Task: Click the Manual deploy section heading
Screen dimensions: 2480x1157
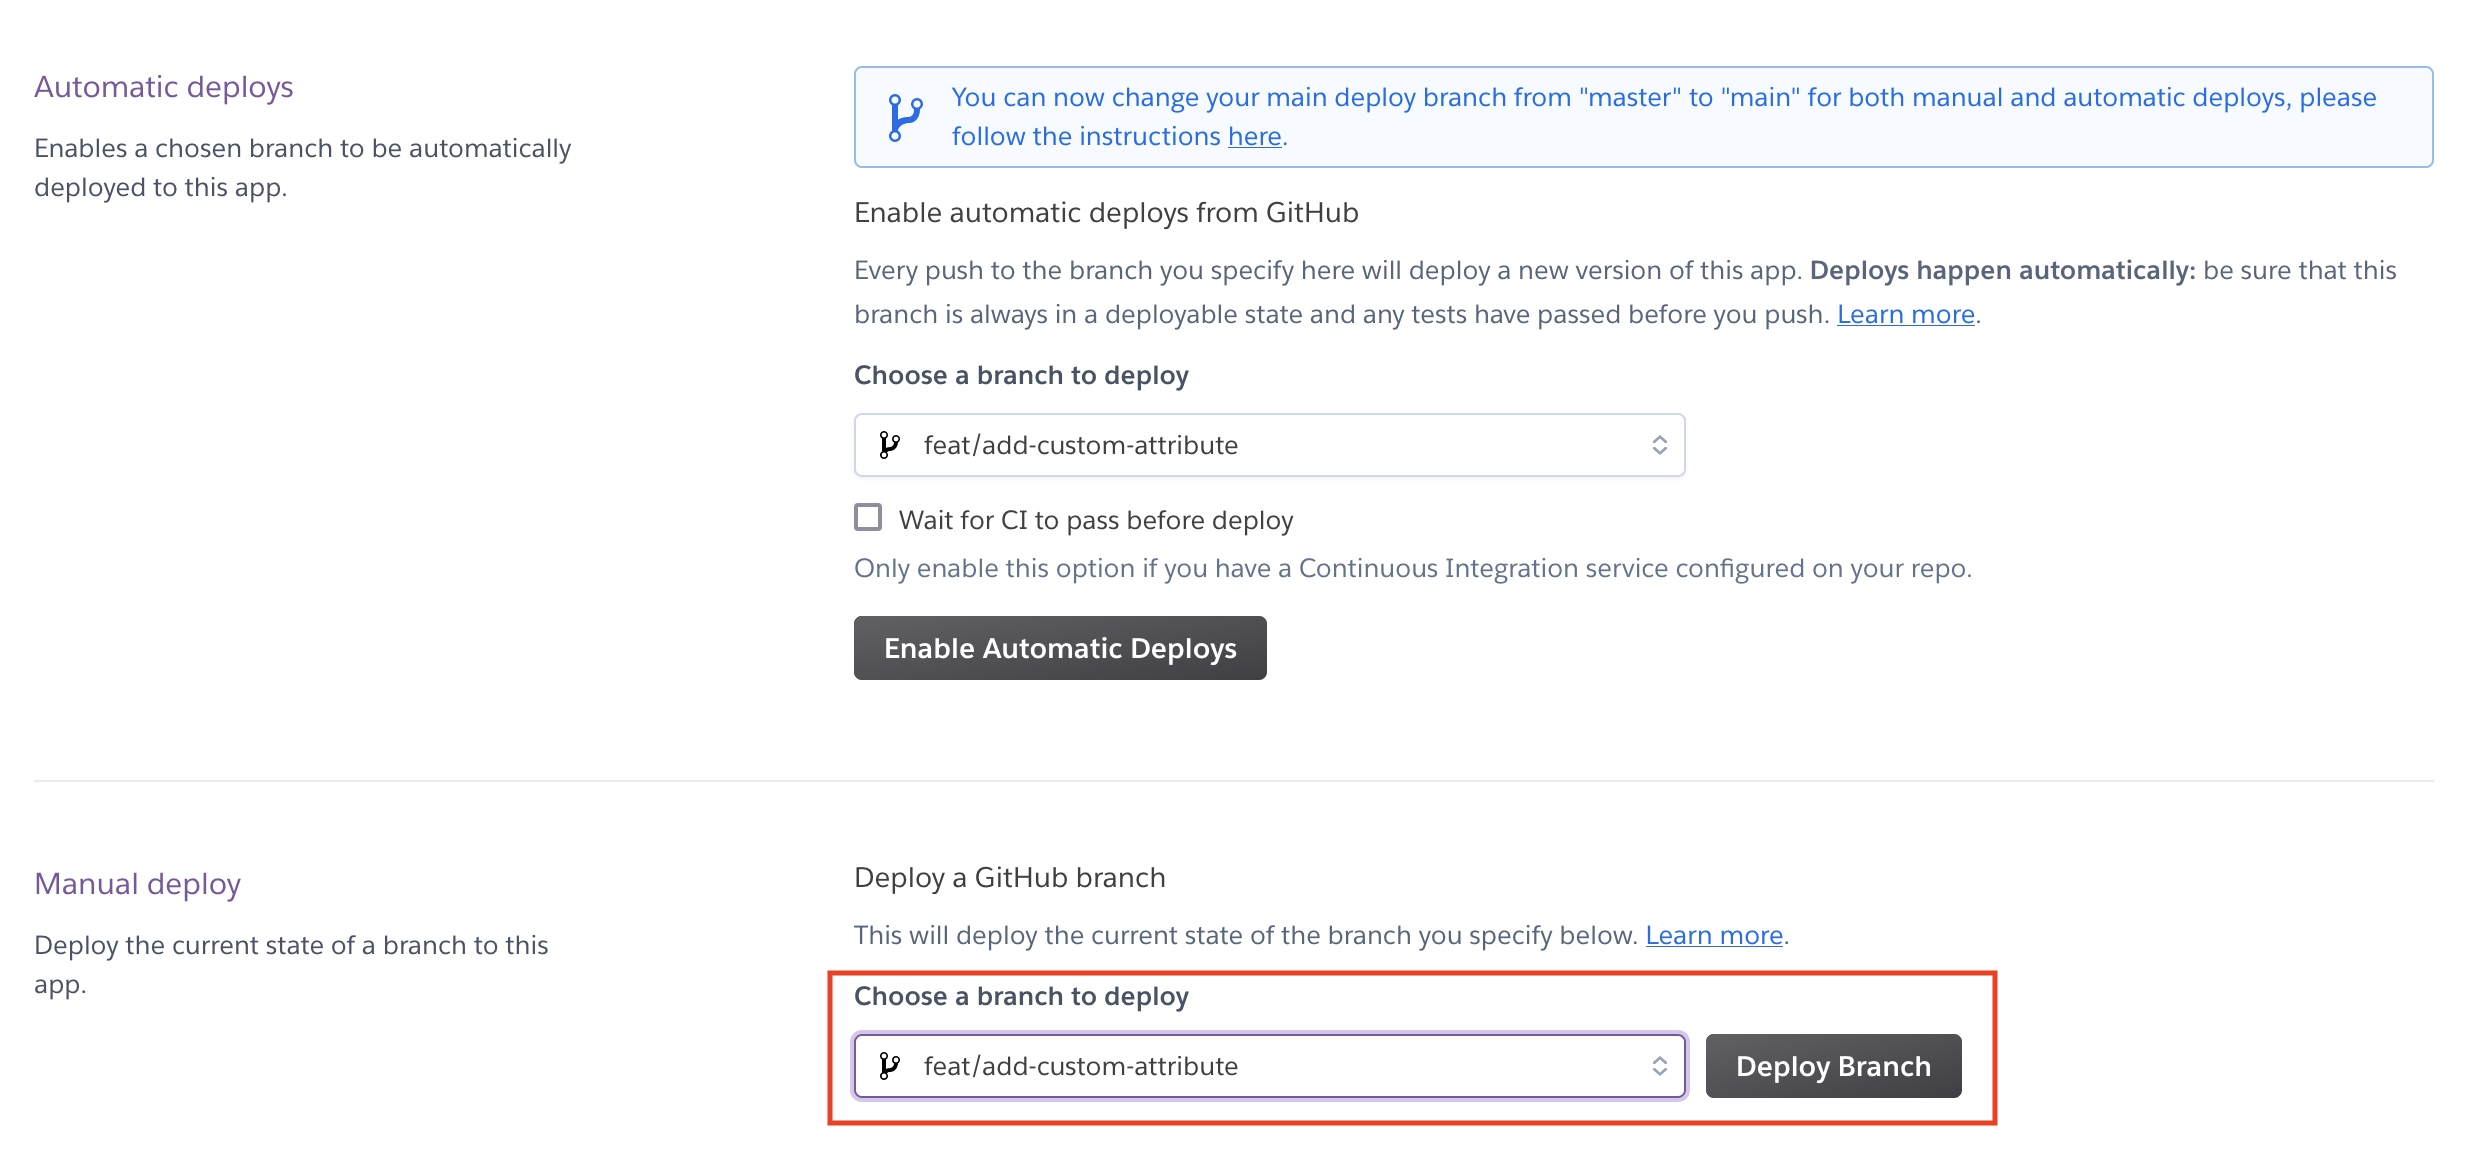Action: point(137,884)
